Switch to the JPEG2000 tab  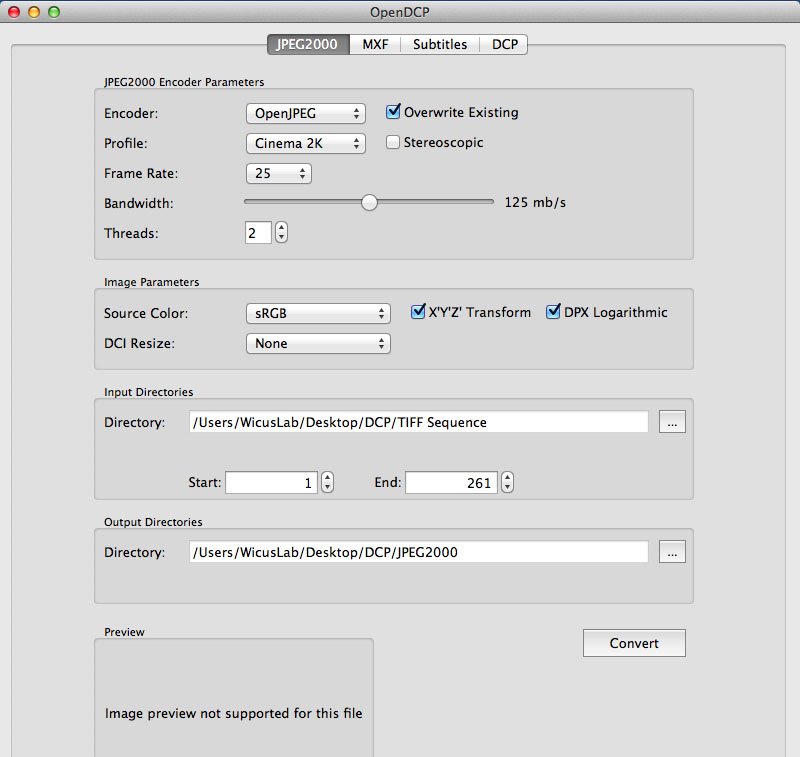point(308,44)
